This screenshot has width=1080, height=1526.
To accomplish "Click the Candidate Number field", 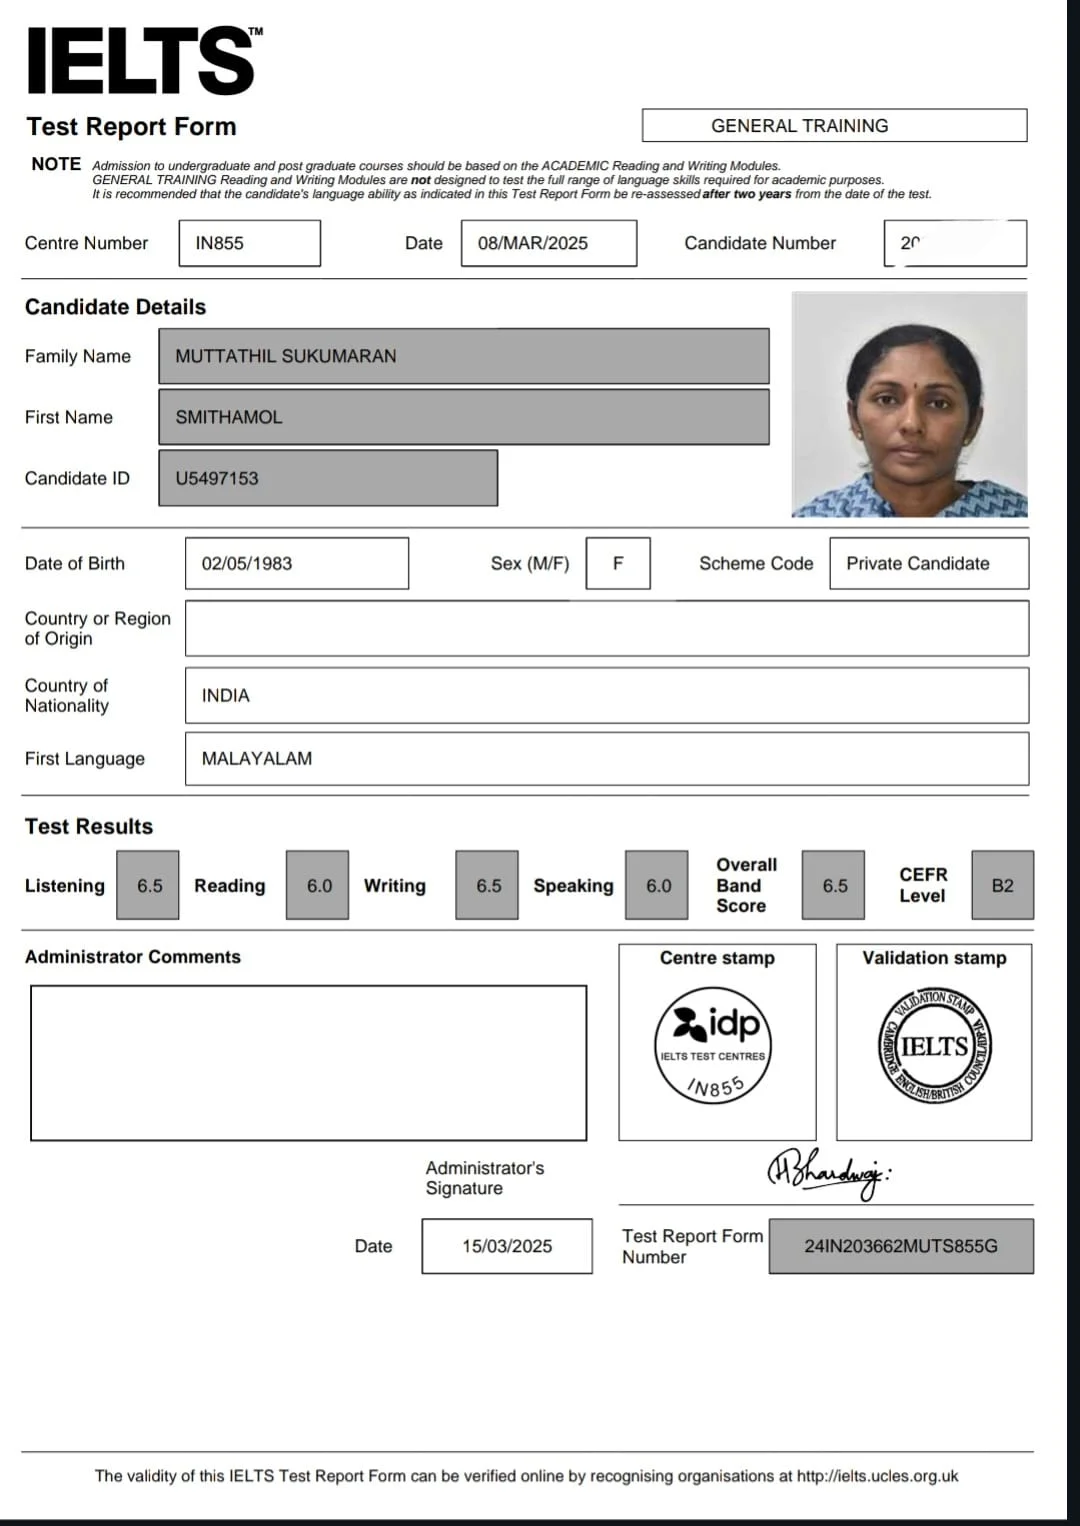I will [955, 243].
